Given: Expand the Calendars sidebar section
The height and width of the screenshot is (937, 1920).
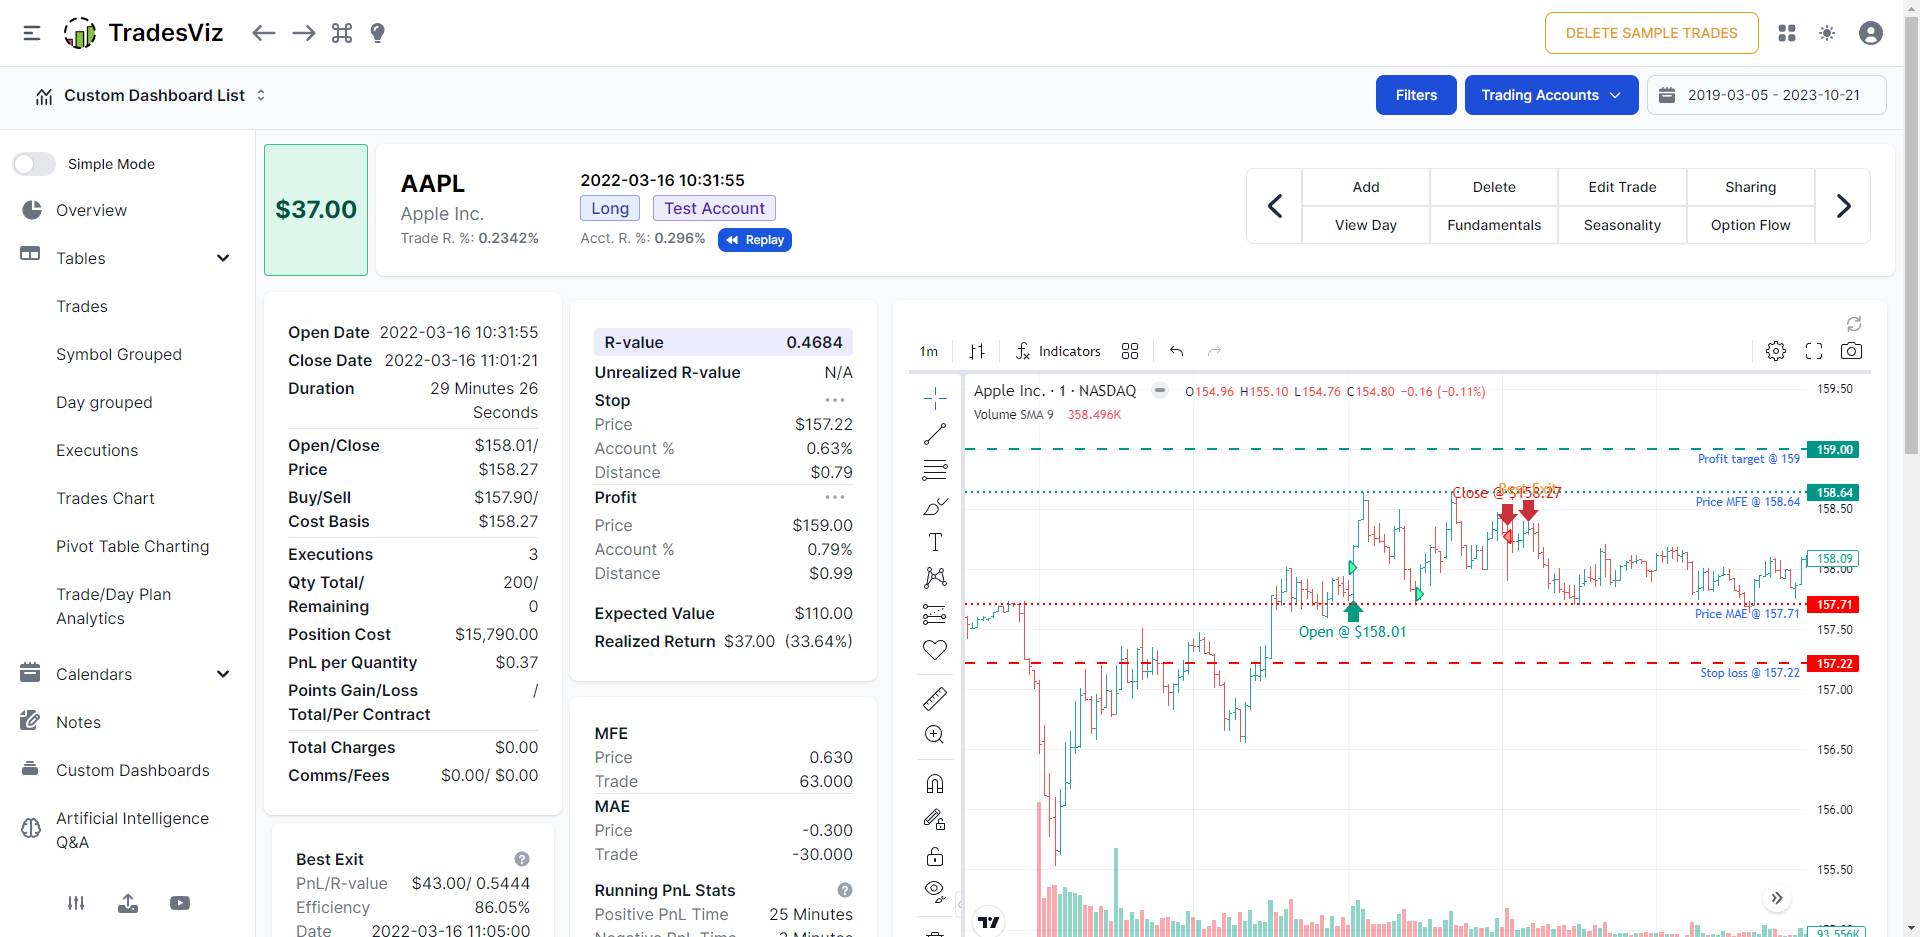Looking at the screenshot, I should pos(223,674).
